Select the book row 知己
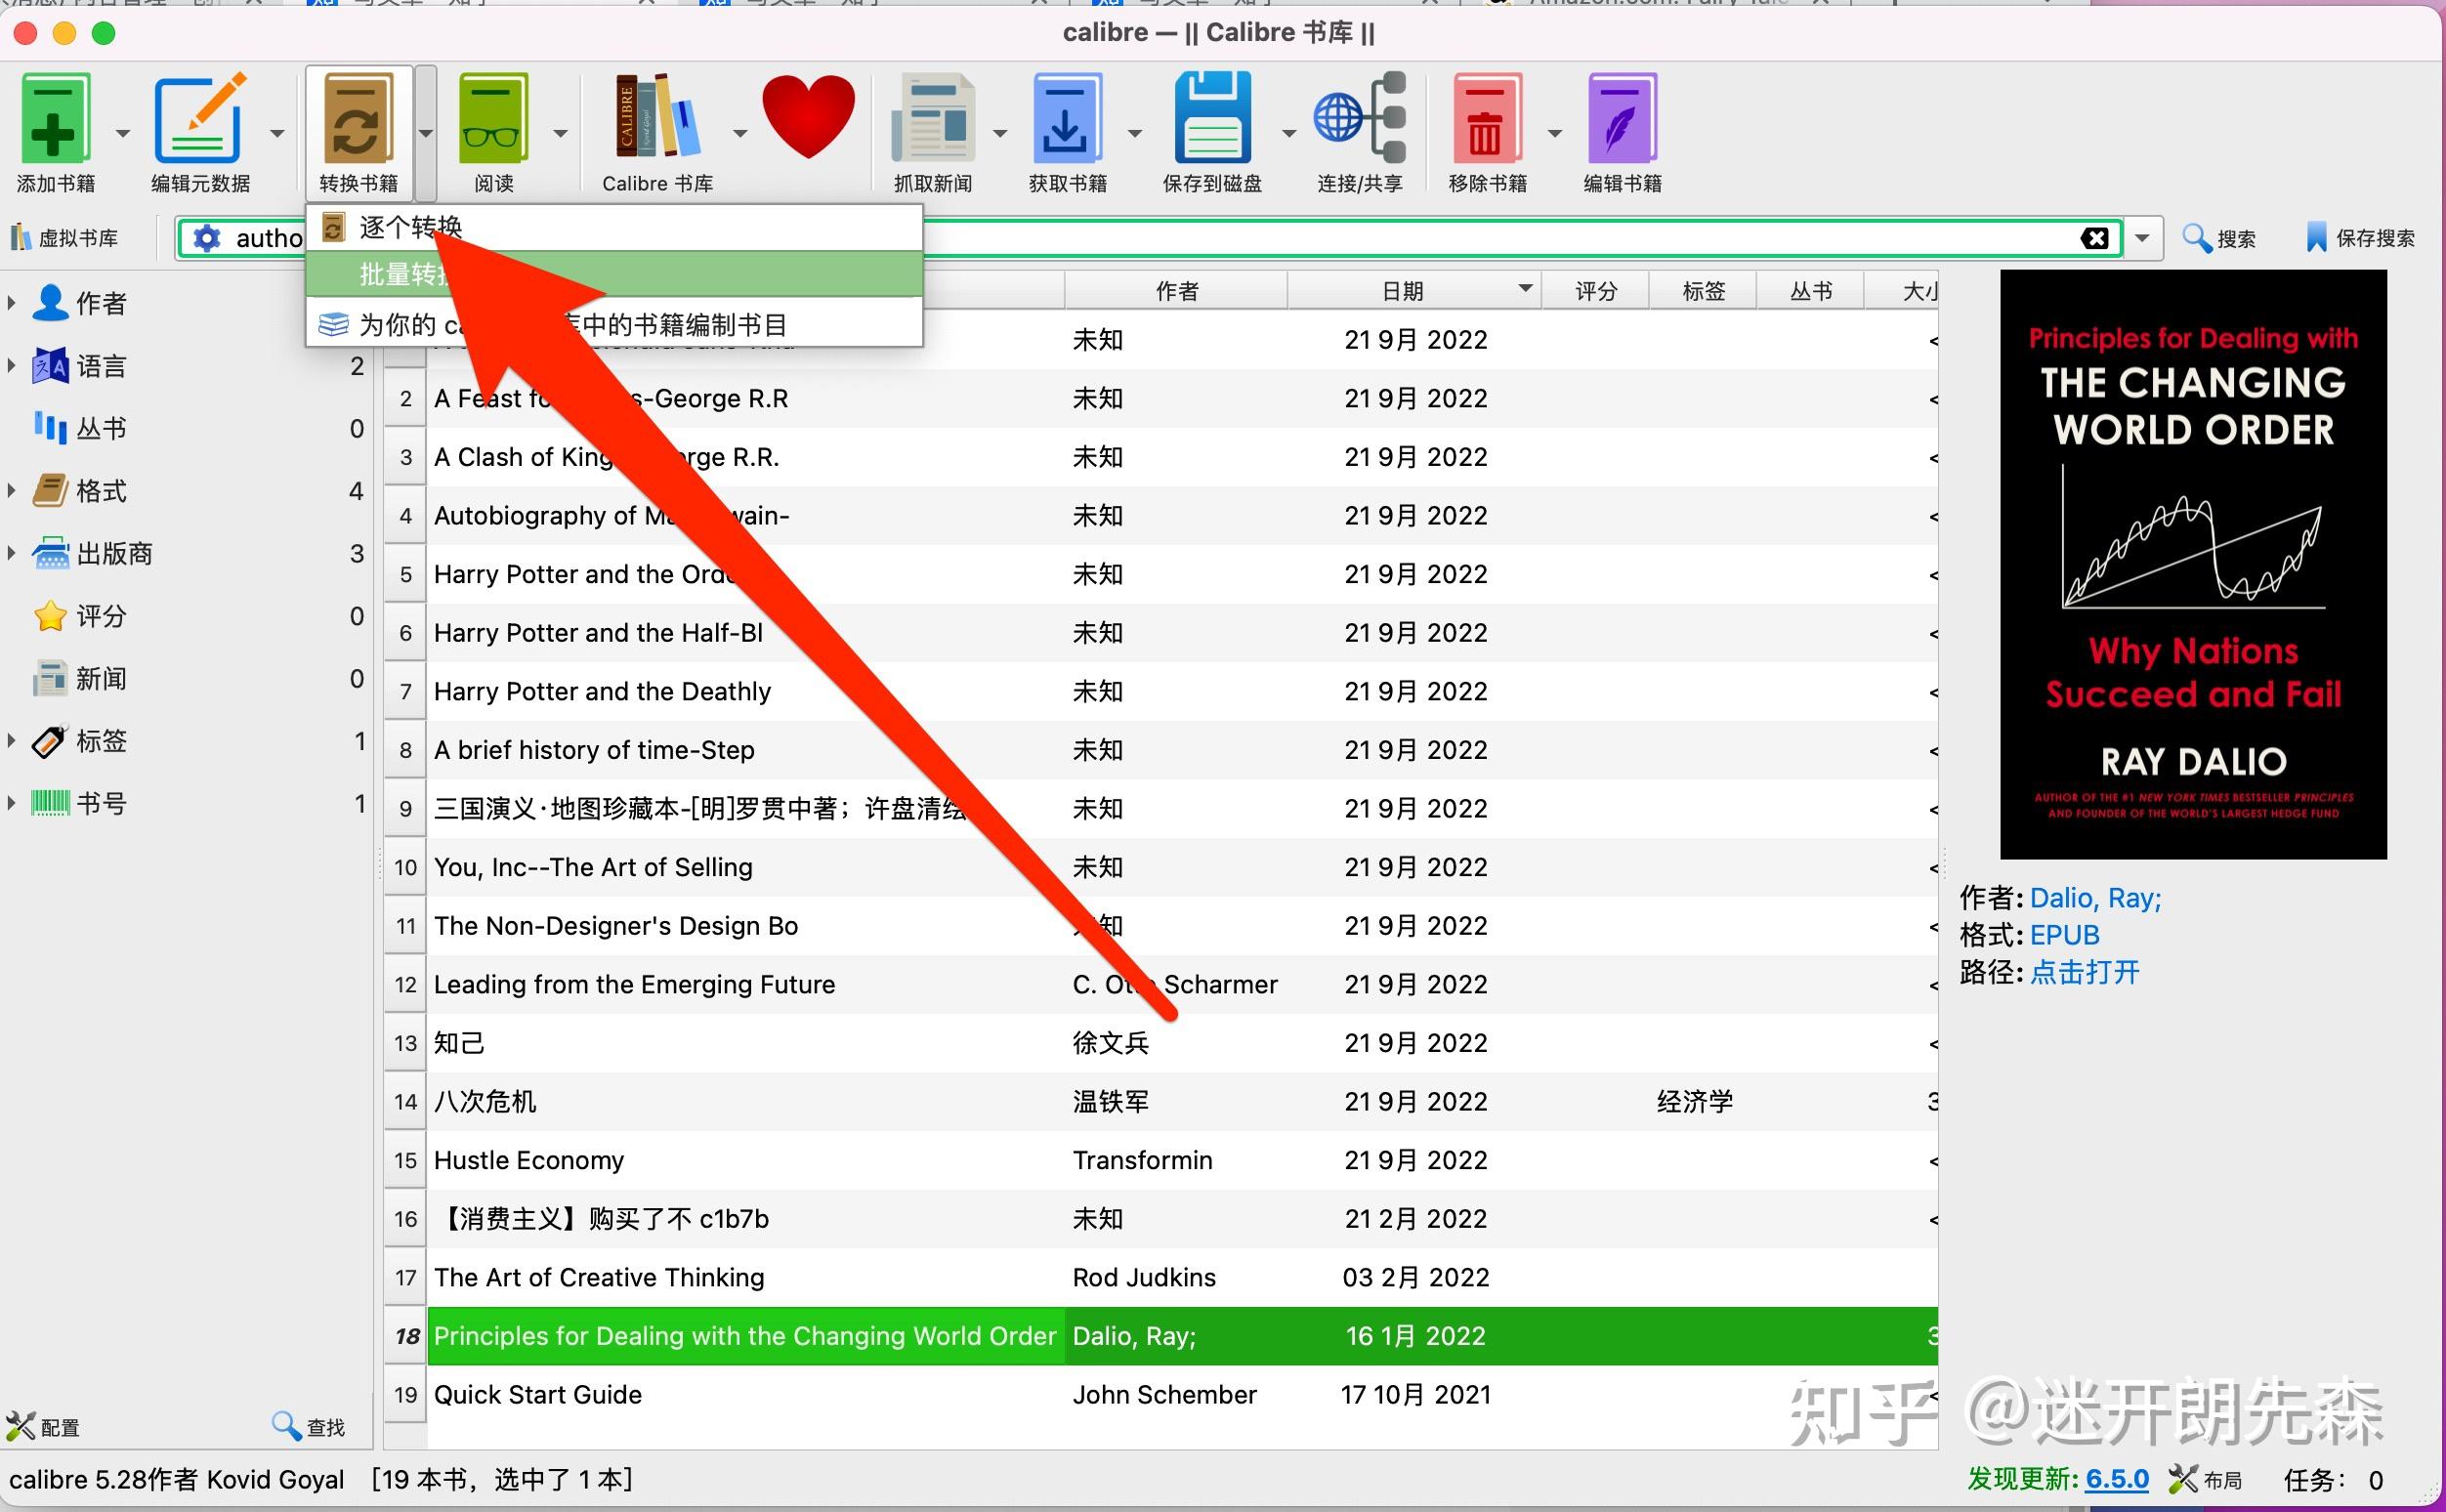Image resolution: width=2446 pixels, height=1512 pixels. click(1160, 1043)
